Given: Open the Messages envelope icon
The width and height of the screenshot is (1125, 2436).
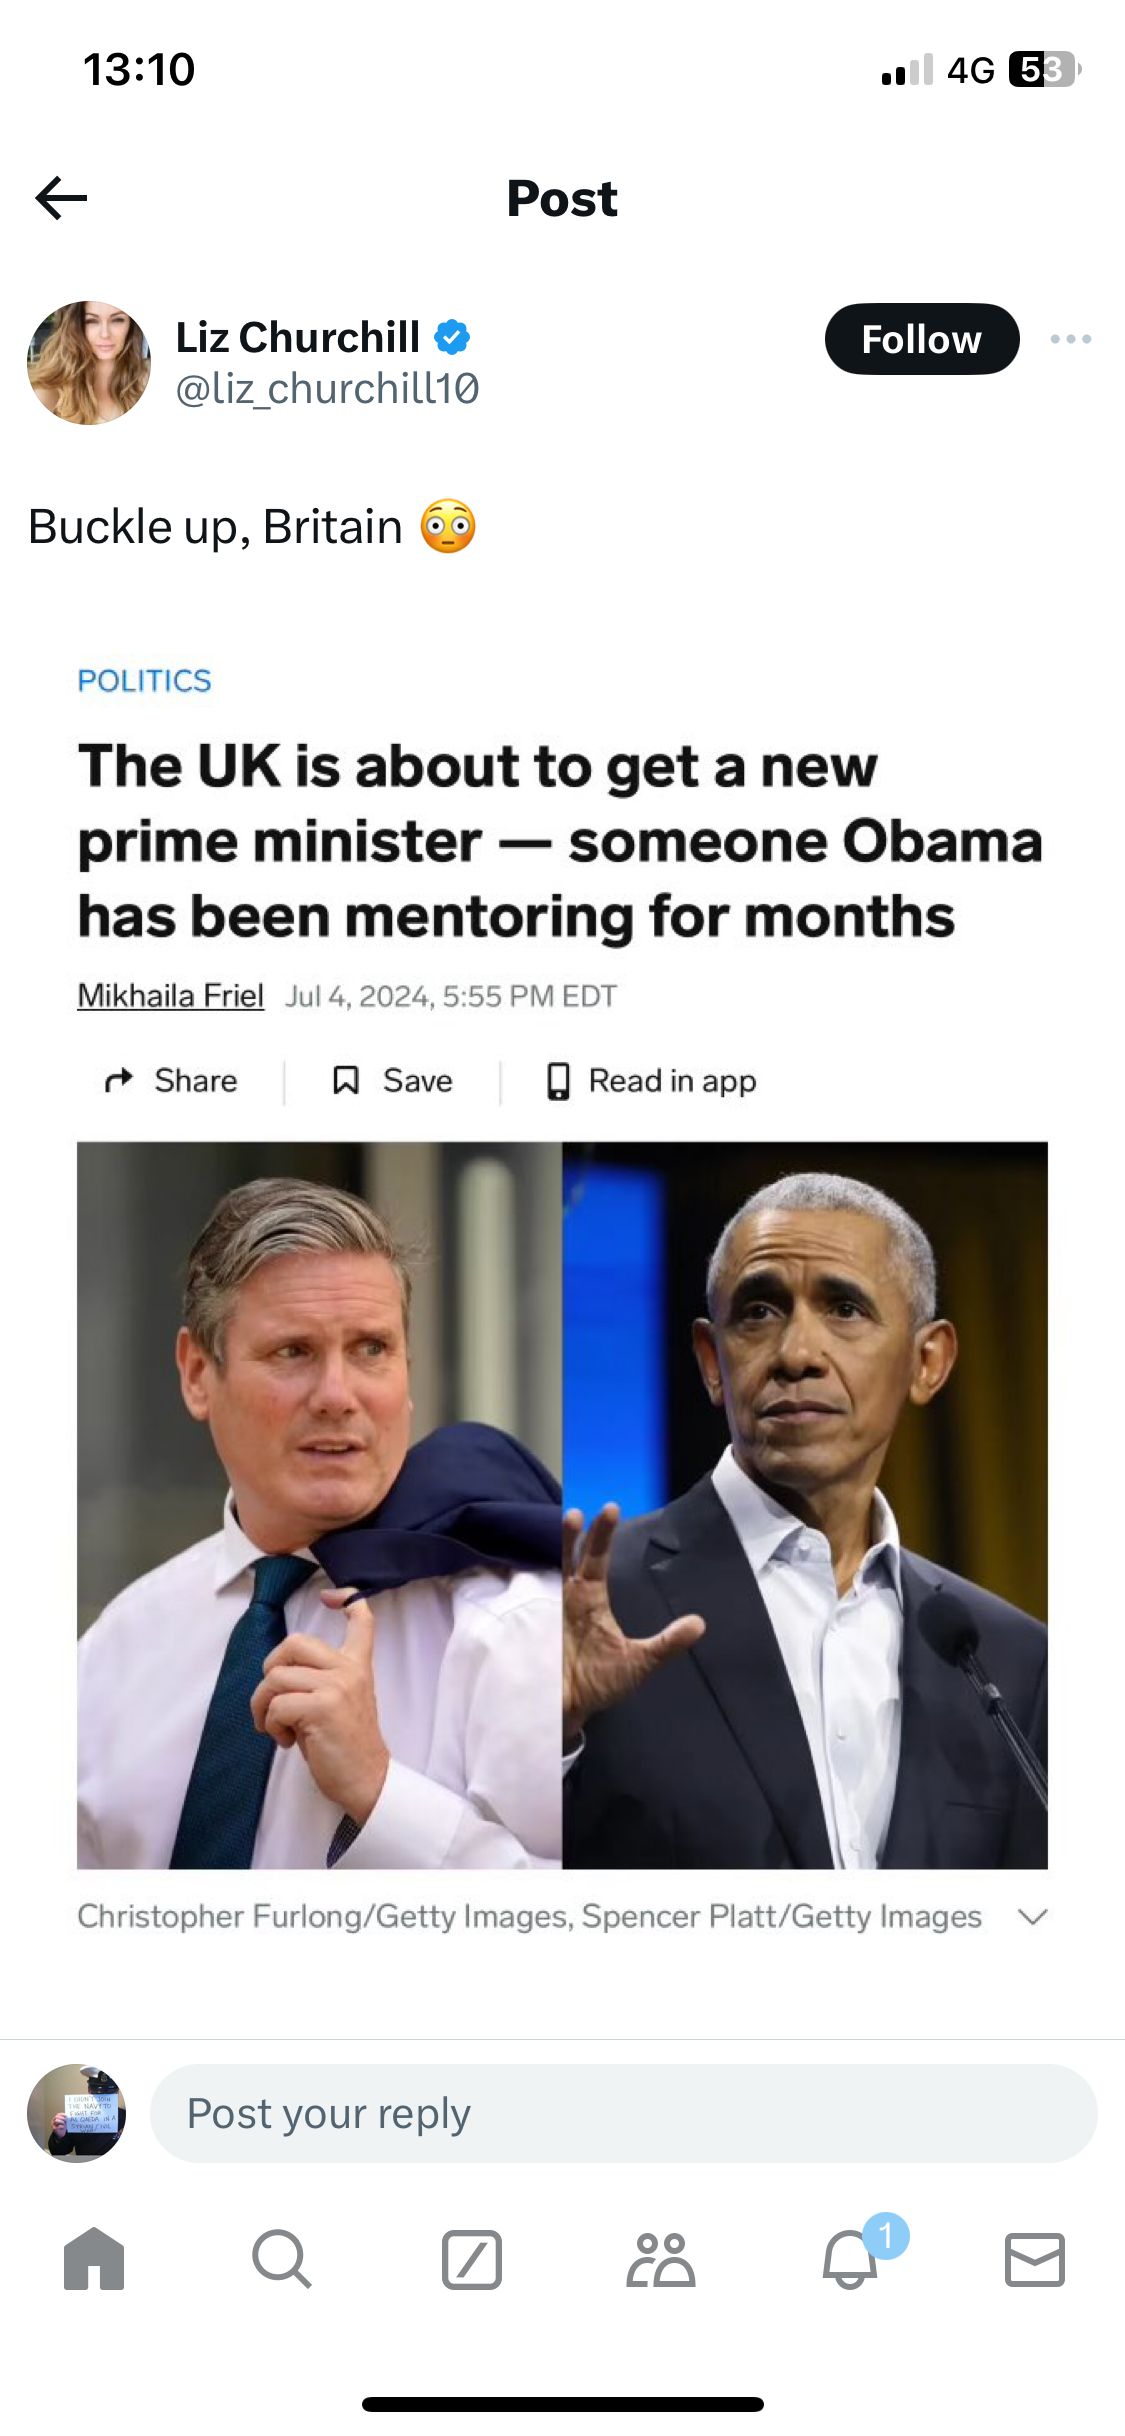Looking at the screenshot, I should (x=1035, y=2260).
